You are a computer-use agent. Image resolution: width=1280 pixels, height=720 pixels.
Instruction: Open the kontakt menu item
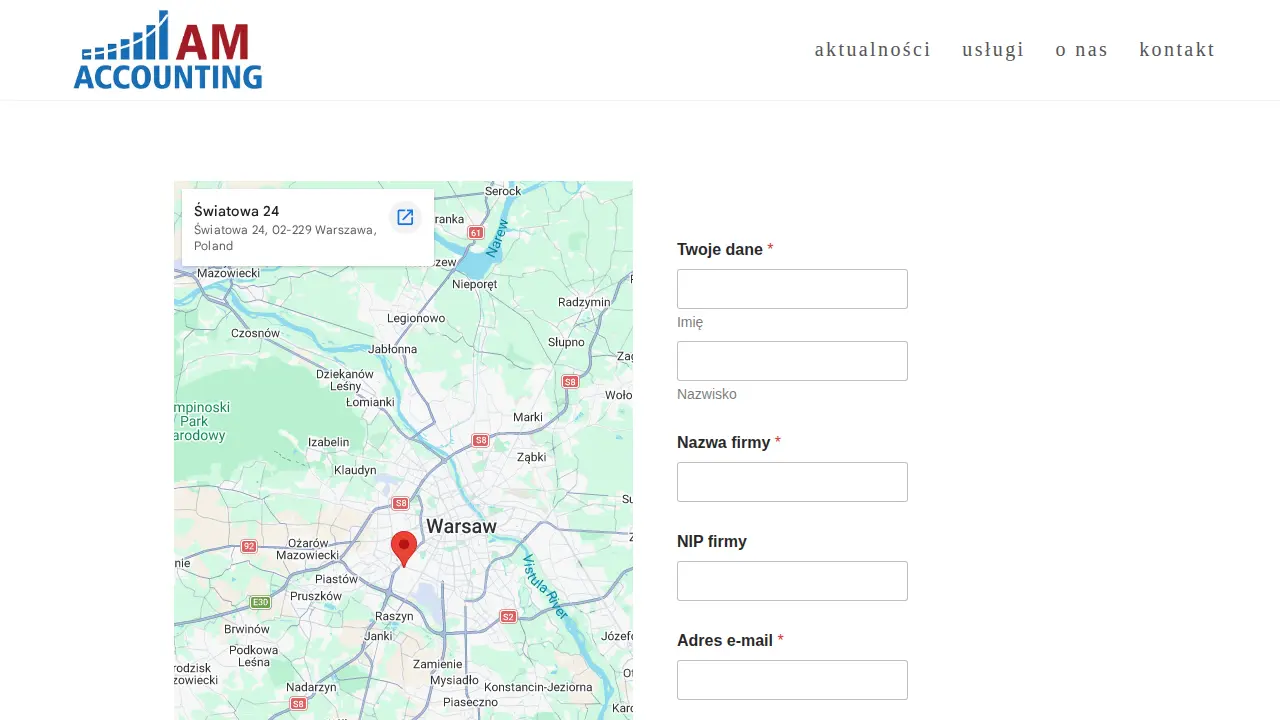(x=1177, y=50)
